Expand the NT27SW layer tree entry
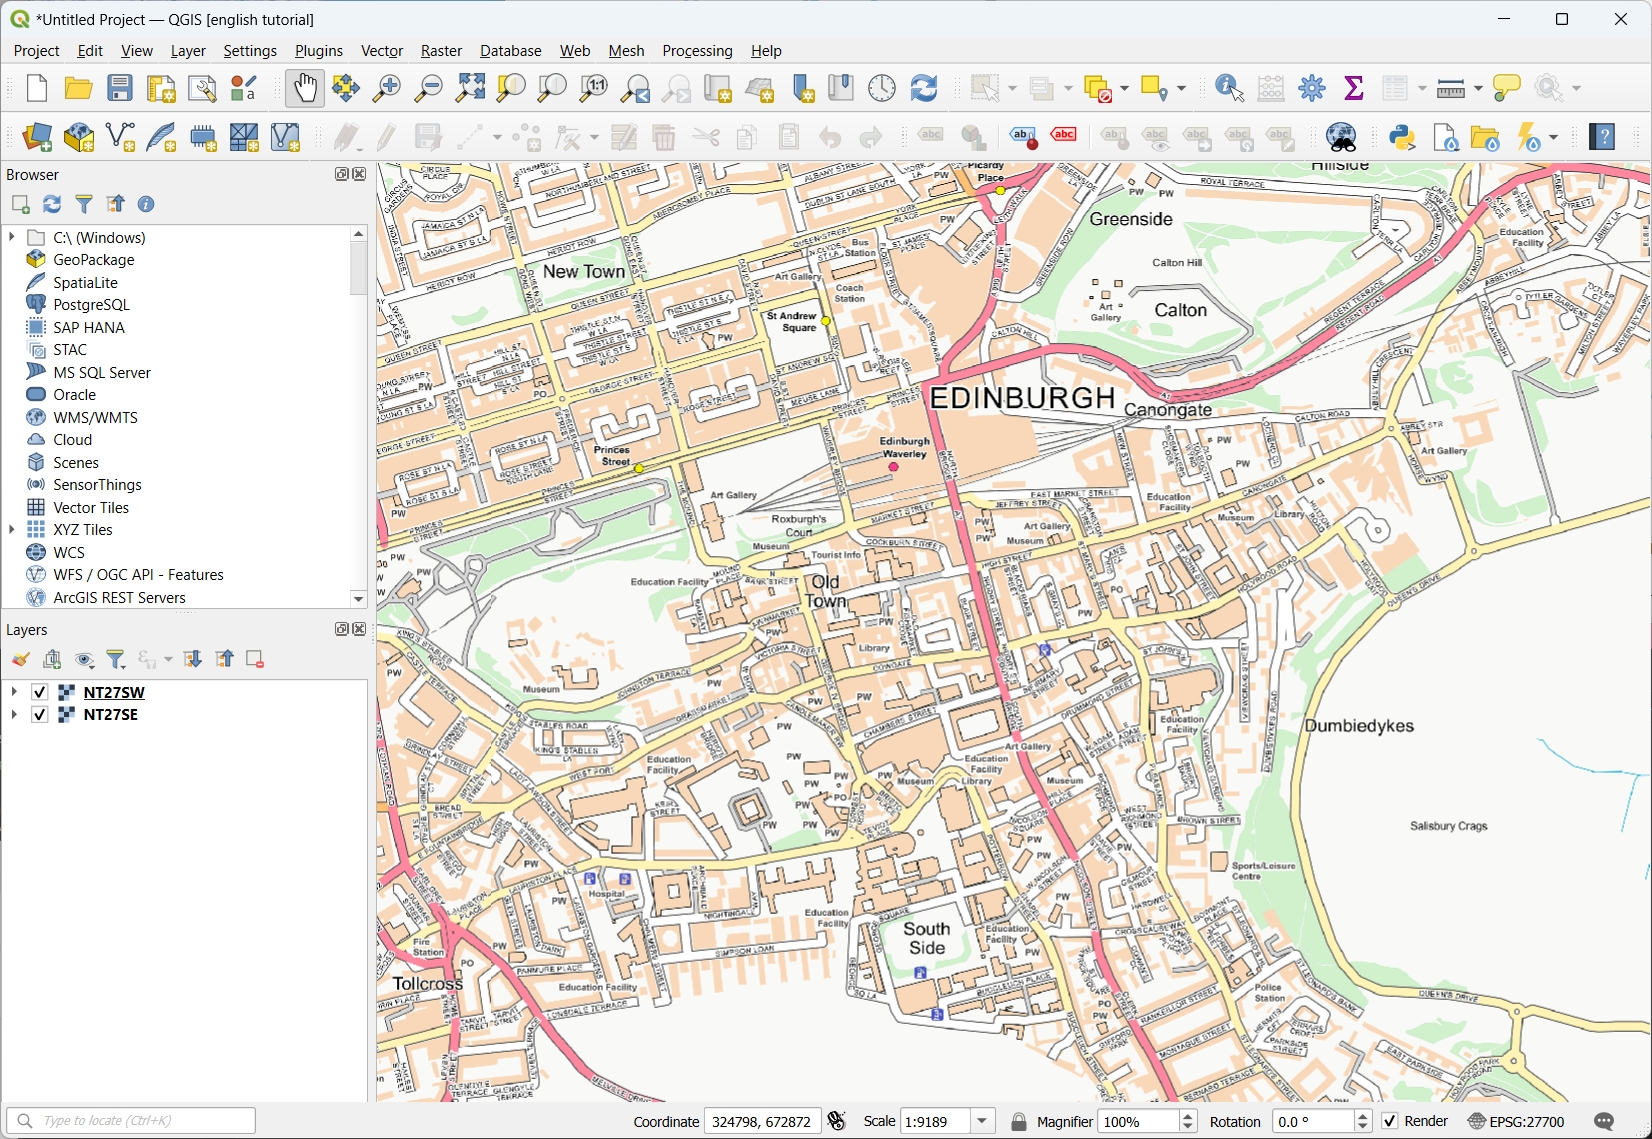The height and width of the screenshot is (1139, 1652). click(14, 692)
